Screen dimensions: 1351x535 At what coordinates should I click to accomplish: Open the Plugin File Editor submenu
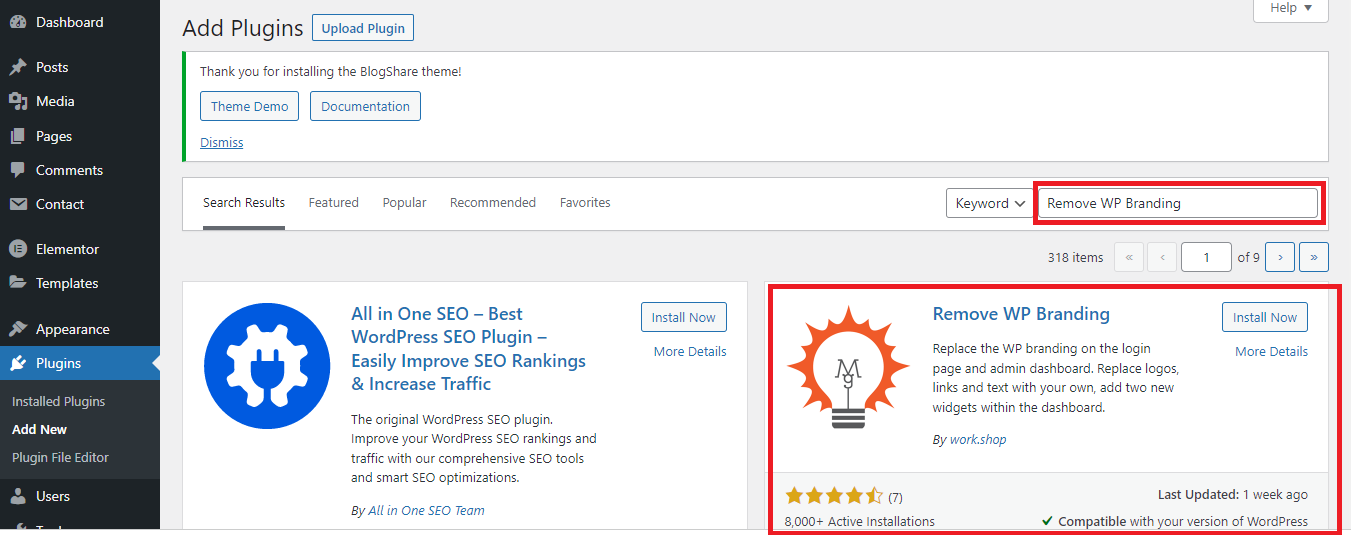(60, 457)
